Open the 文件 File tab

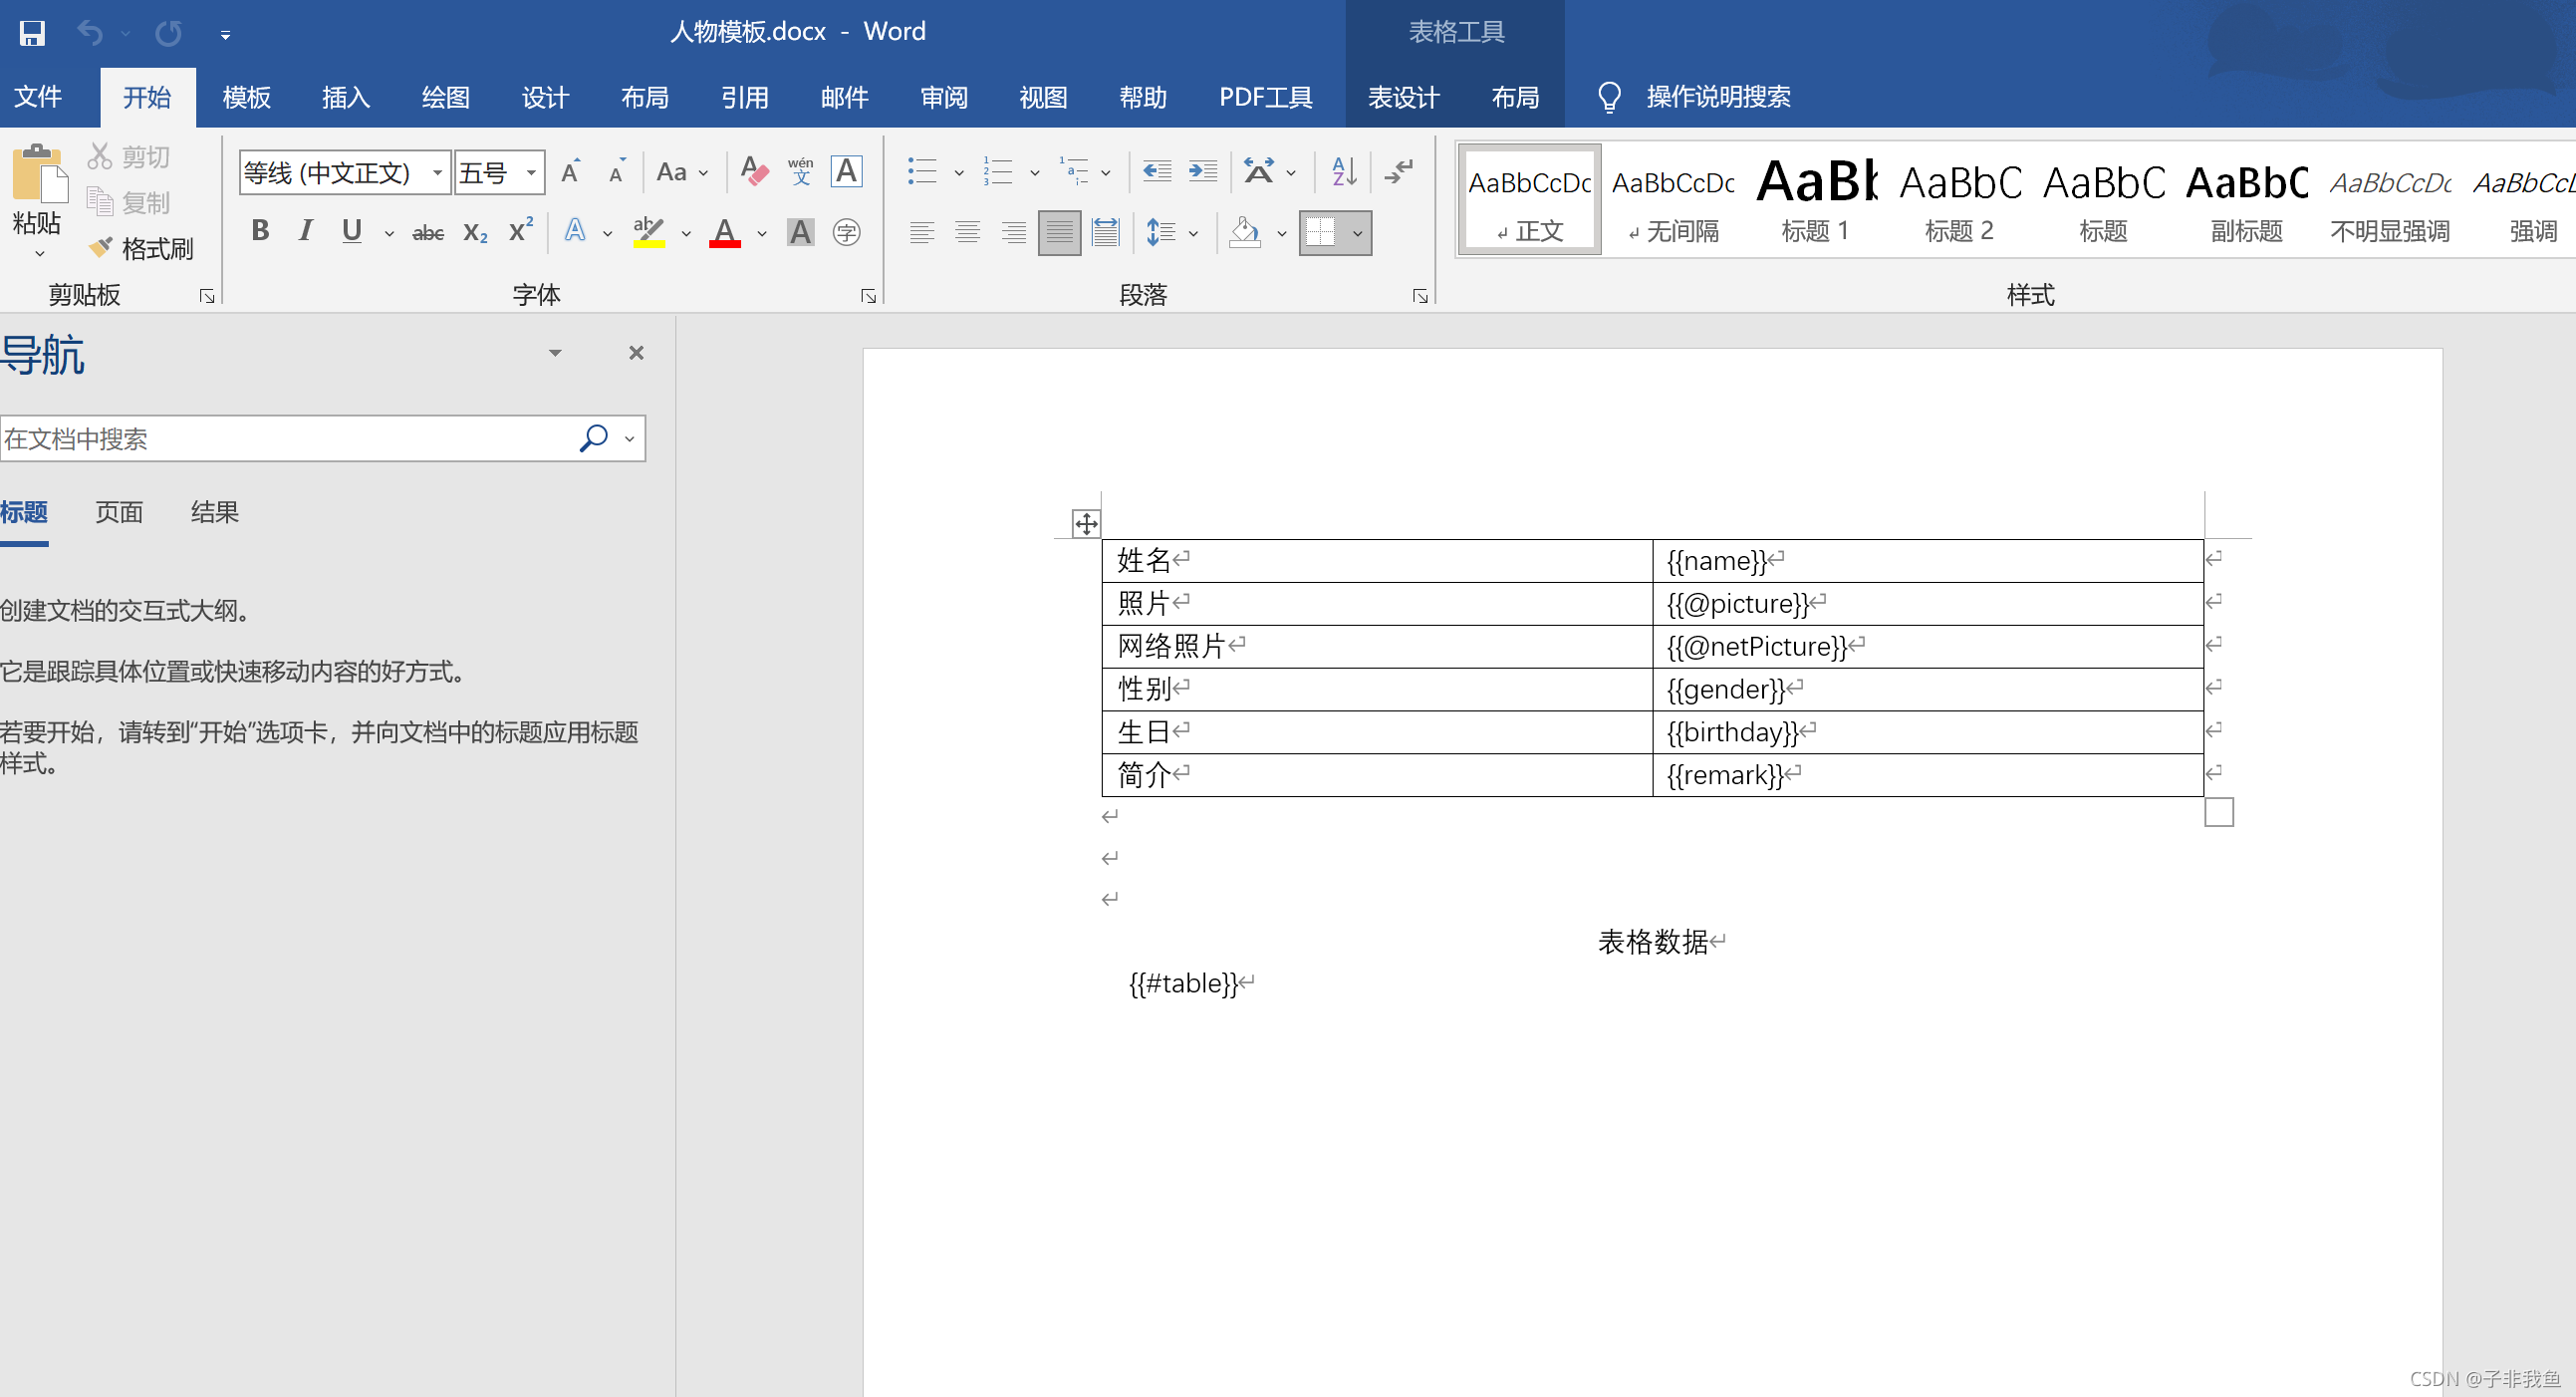tap(38, 97)
